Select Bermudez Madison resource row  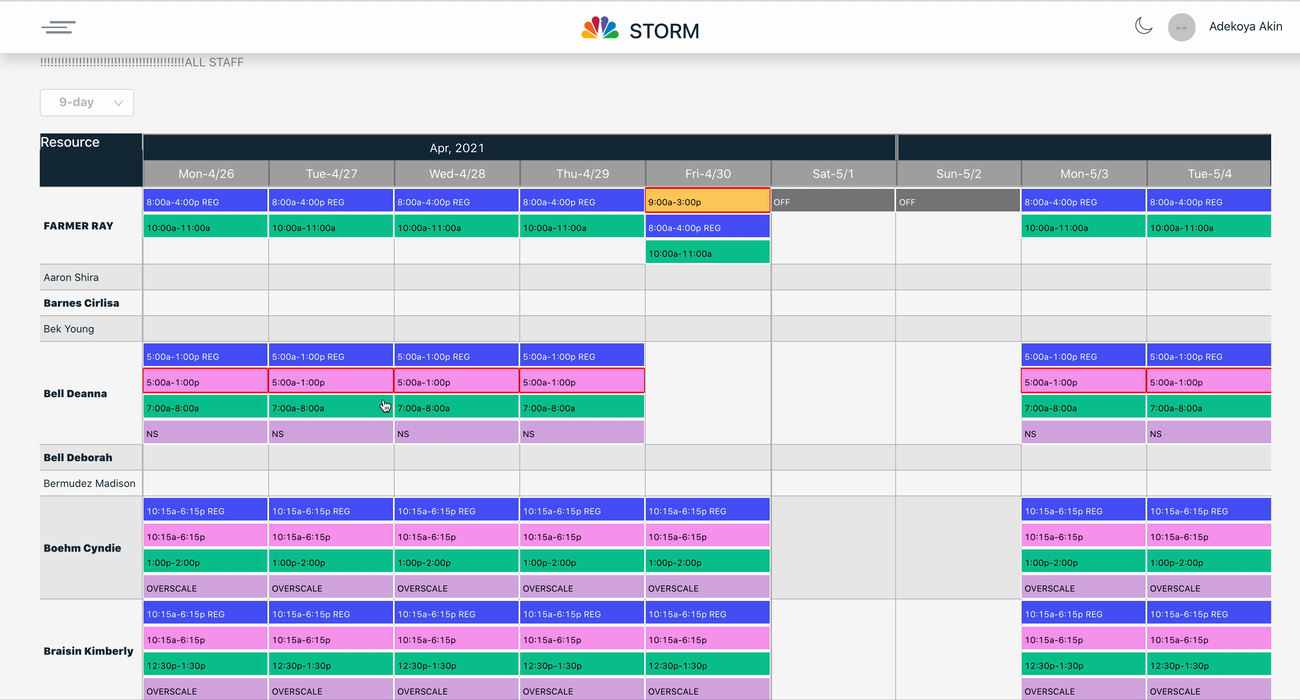(x=91, y=483)
